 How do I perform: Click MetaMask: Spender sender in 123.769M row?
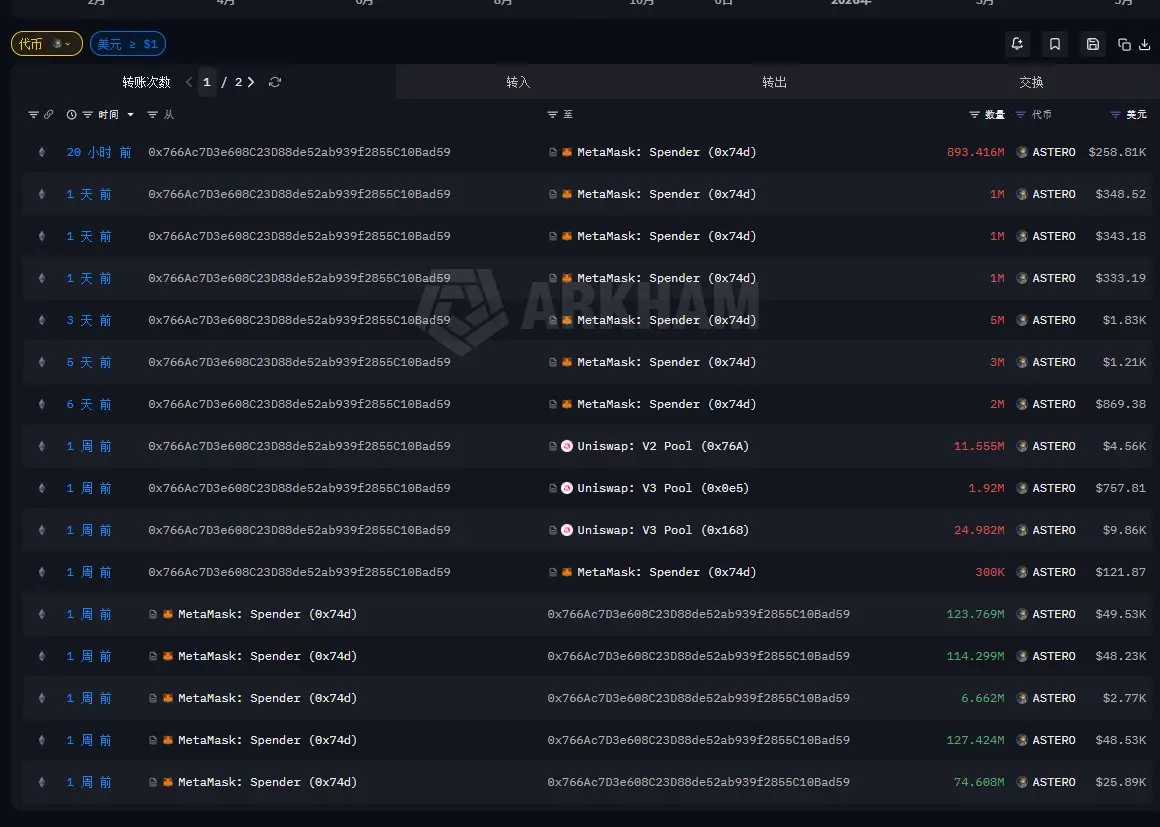(267, 614)
